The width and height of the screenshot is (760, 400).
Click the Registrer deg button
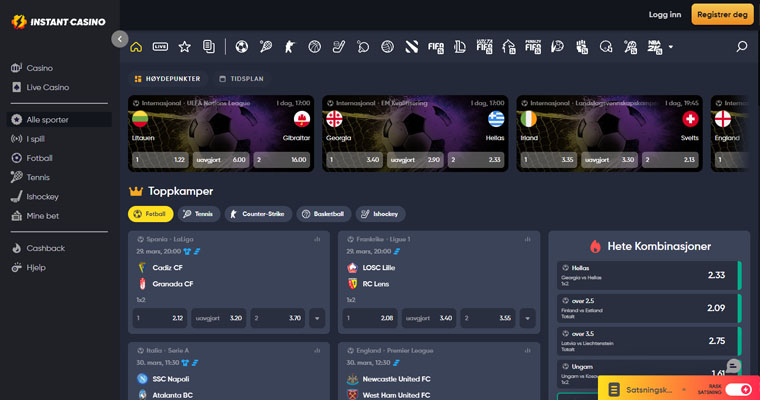tap(722, 15)
